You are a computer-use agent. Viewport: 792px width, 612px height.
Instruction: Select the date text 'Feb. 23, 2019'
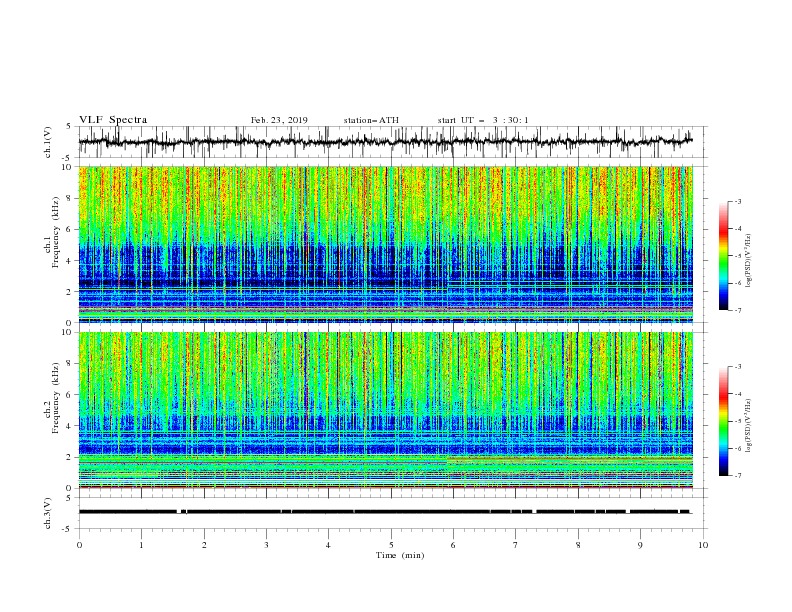[279, 120]
